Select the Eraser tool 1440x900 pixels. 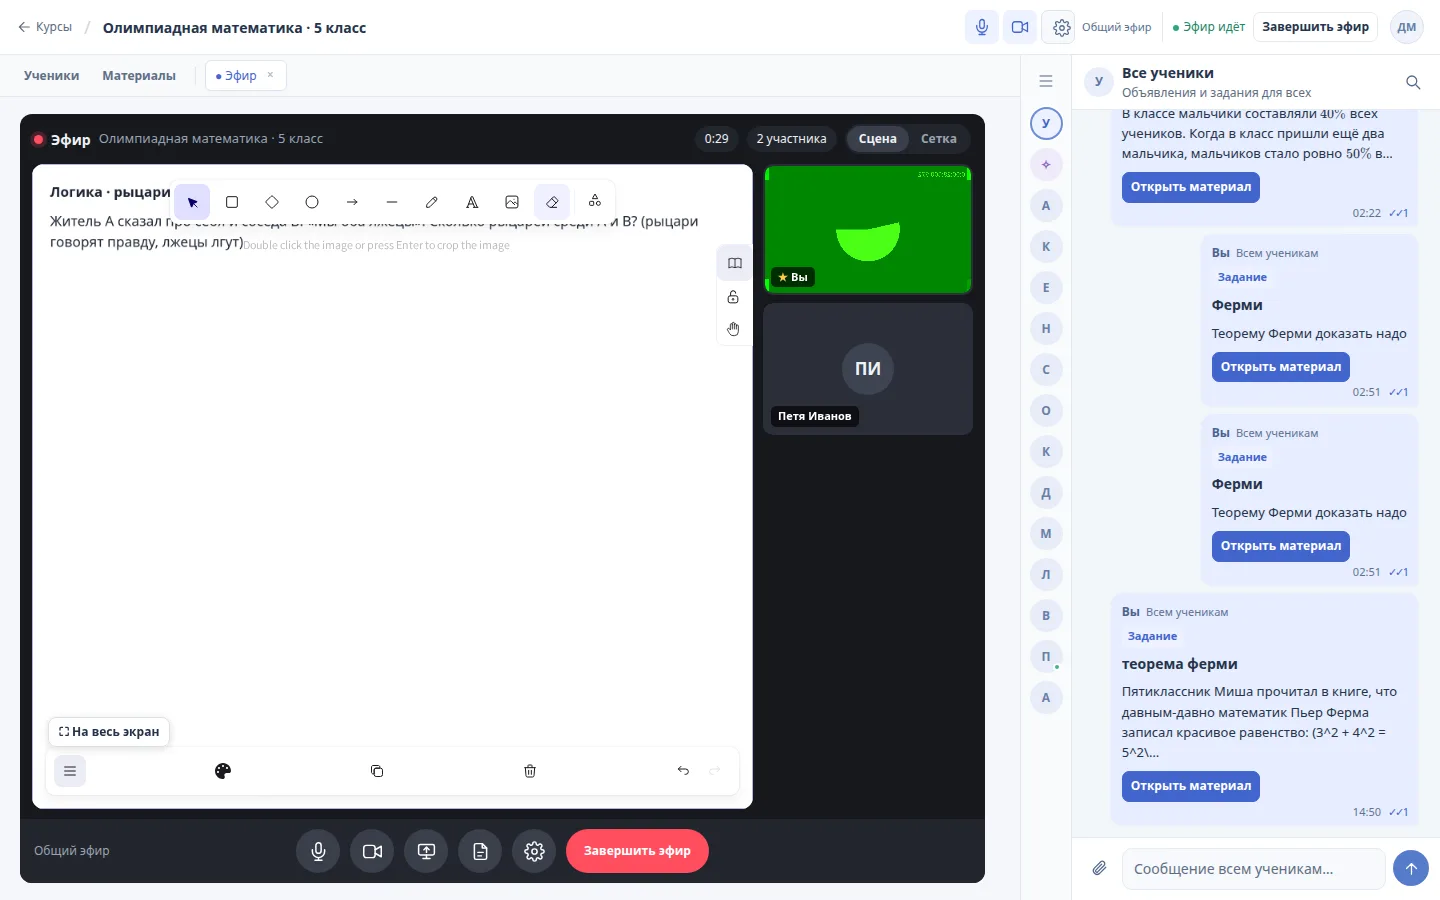point(552,202)
